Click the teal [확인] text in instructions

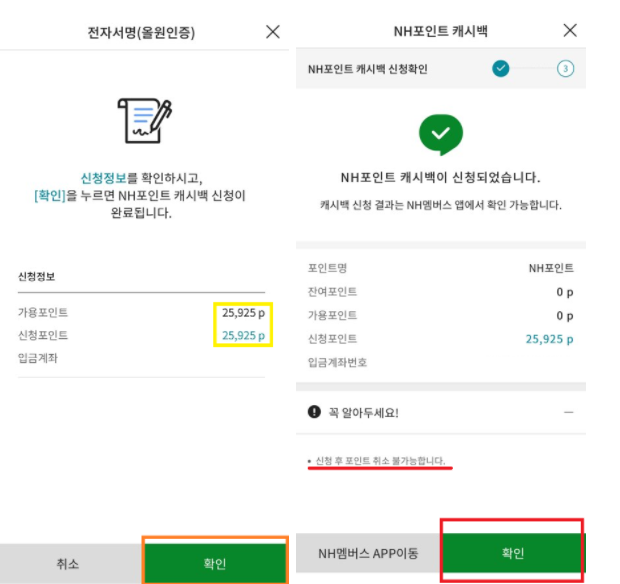pos(50,195)
